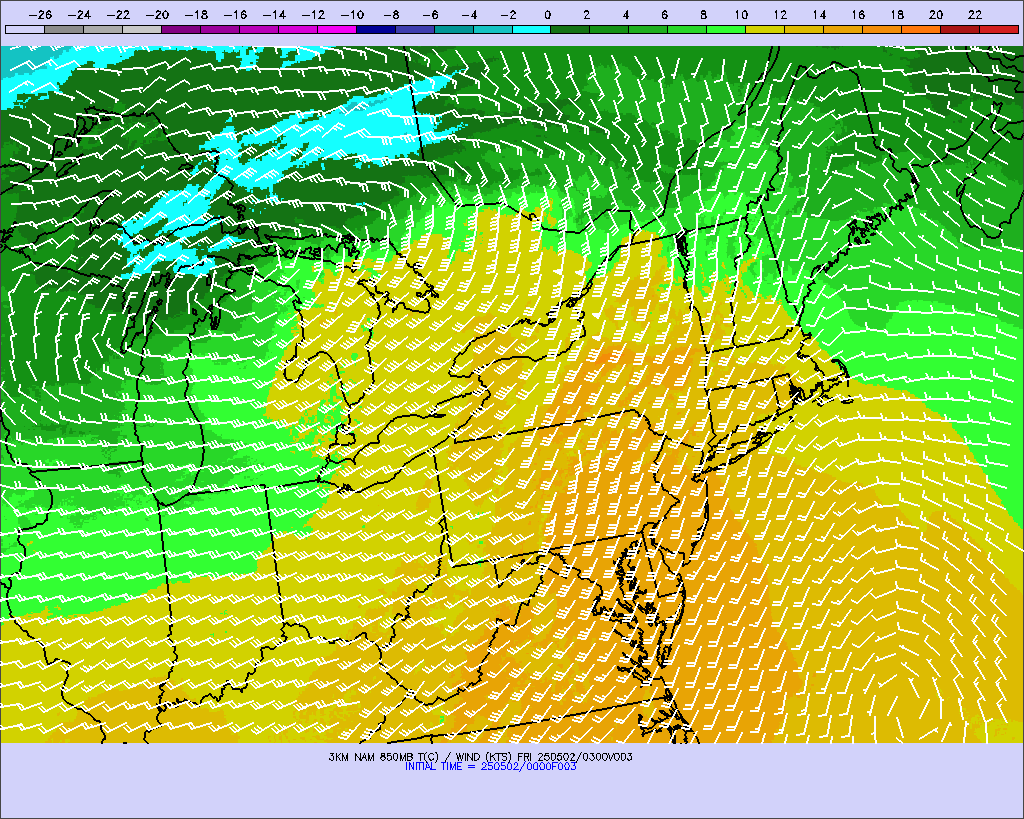Click the -8 scale label
1024x819 pixels.
(391, 14)
